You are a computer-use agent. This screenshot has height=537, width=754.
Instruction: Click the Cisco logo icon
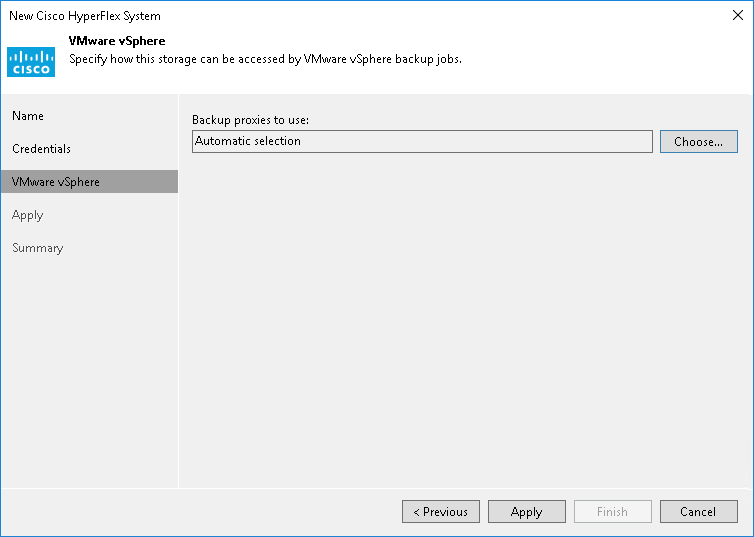point(31,60)
